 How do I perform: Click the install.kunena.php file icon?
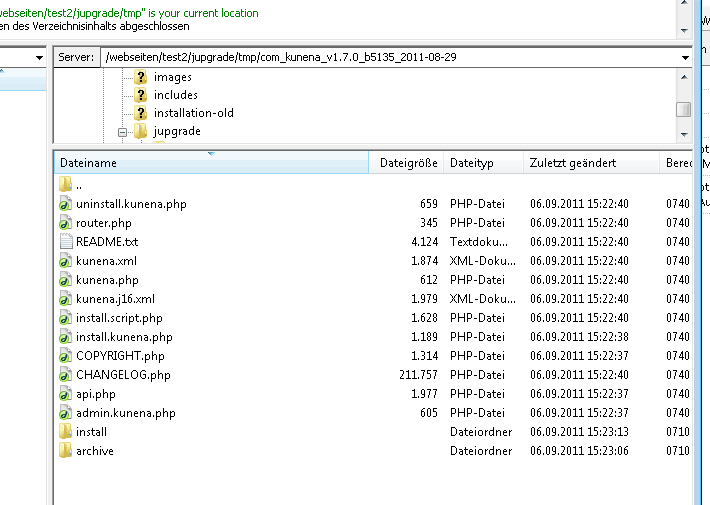[65, 337]
